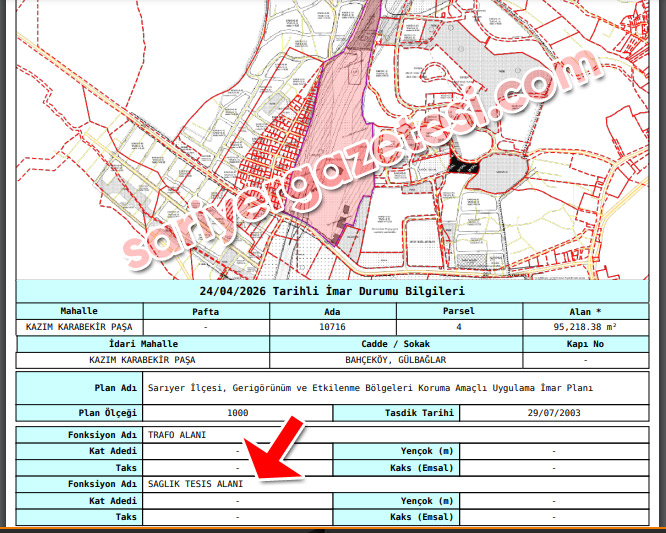Screen dimensions: 666x533
Task: Click the Parsel column header
Action: 459,311
